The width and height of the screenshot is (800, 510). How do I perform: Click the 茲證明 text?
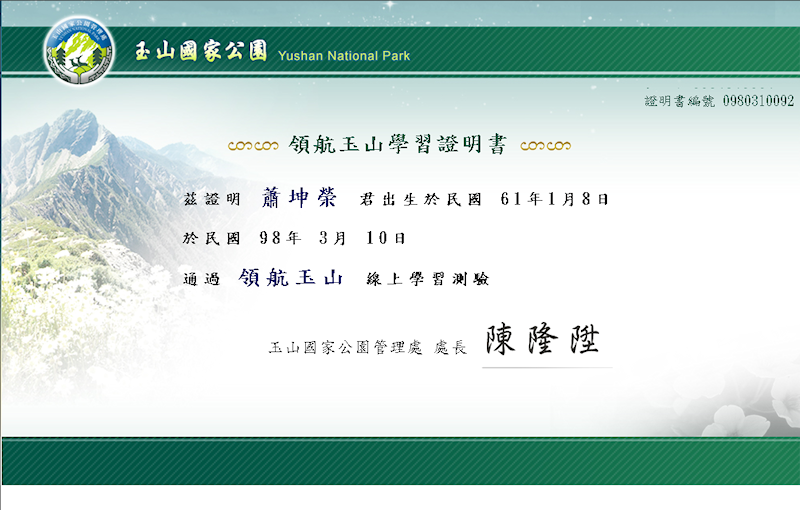click(212, 199)
